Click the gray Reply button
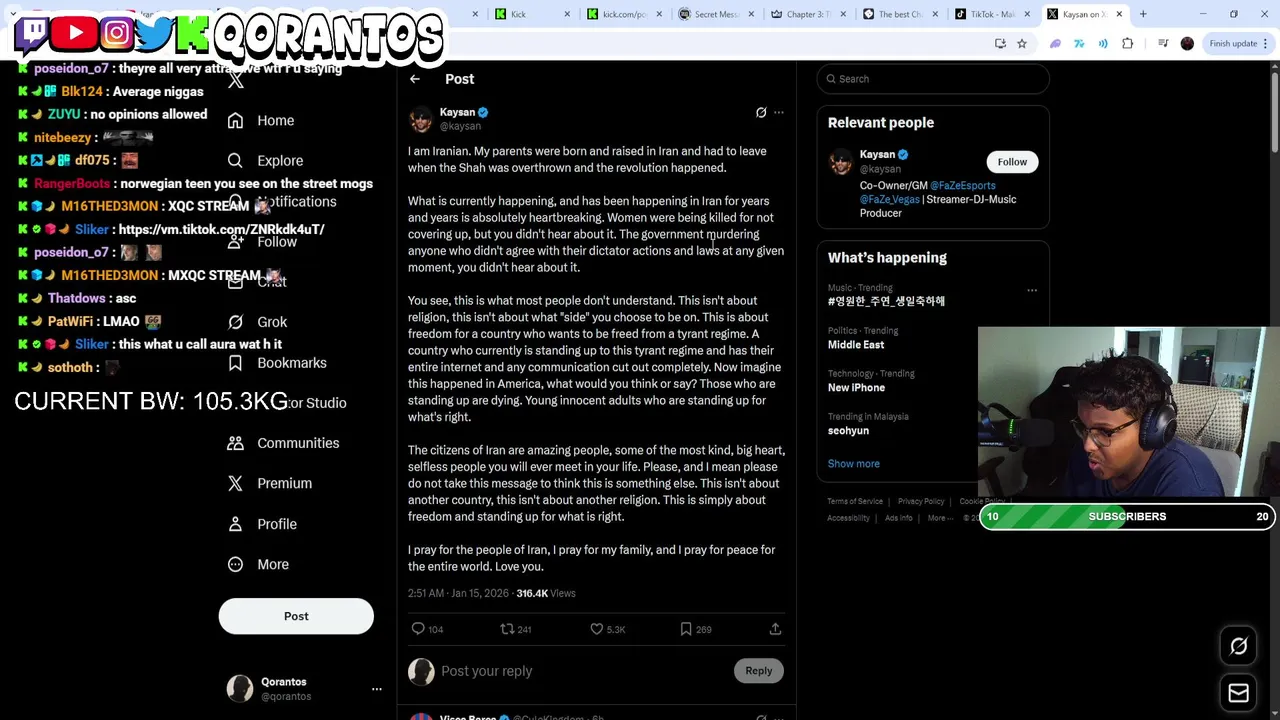 click(x=758, y=671)
